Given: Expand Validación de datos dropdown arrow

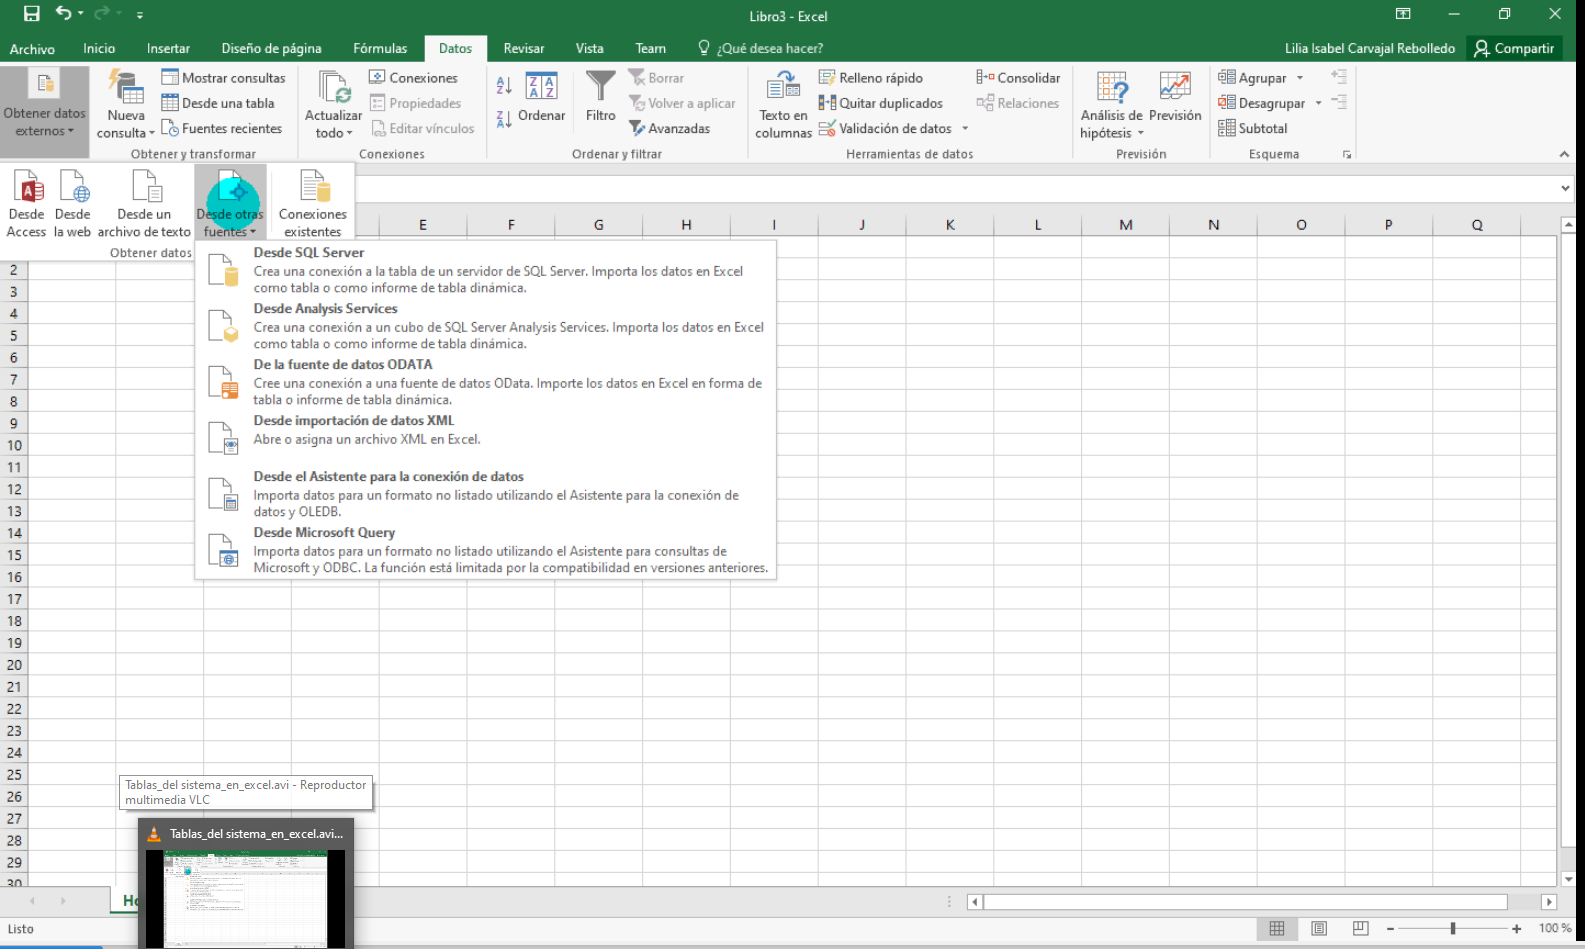Looking at the screenshot, I should coord(965,128).
